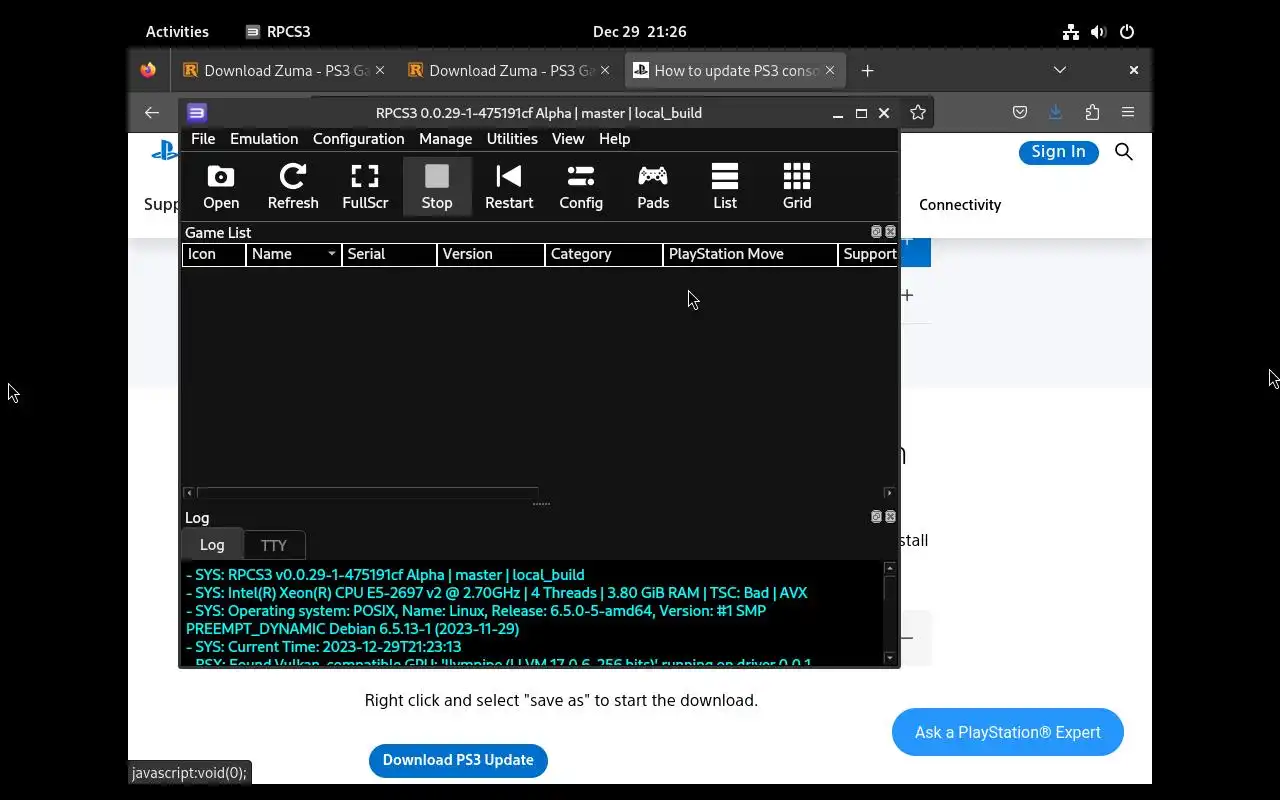The height and width of the screenshot is (800, 1280).
Task: Open the Connectivity link on PlayStation page
Action: click(960, 205)
